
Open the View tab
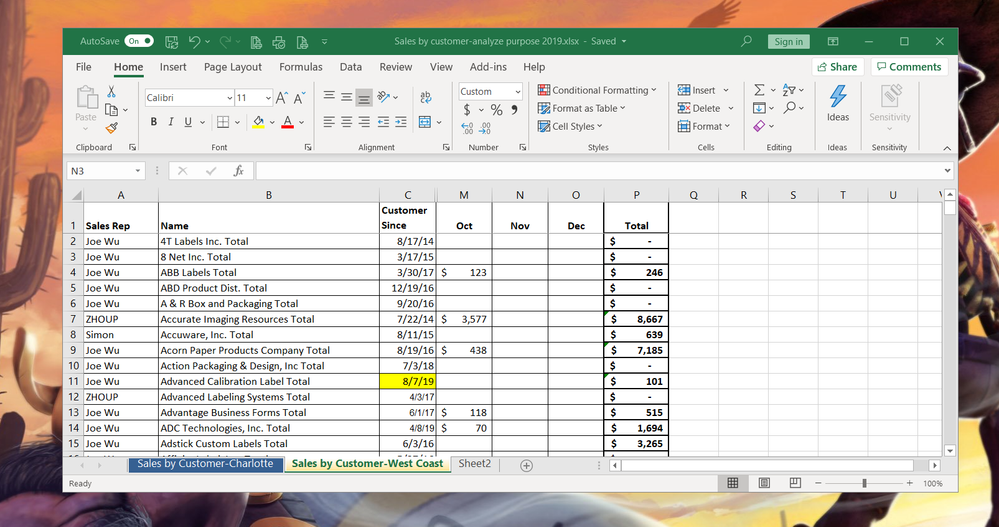click(x=441, y=67)
